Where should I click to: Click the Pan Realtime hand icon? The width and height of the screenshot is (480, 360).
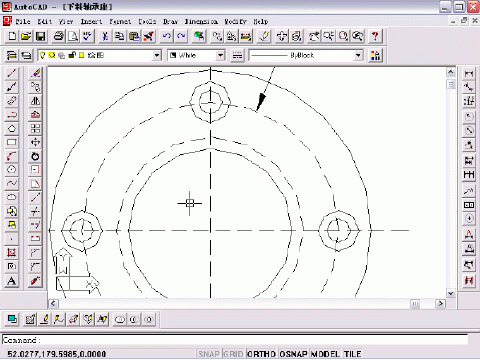tap(314, 36)
